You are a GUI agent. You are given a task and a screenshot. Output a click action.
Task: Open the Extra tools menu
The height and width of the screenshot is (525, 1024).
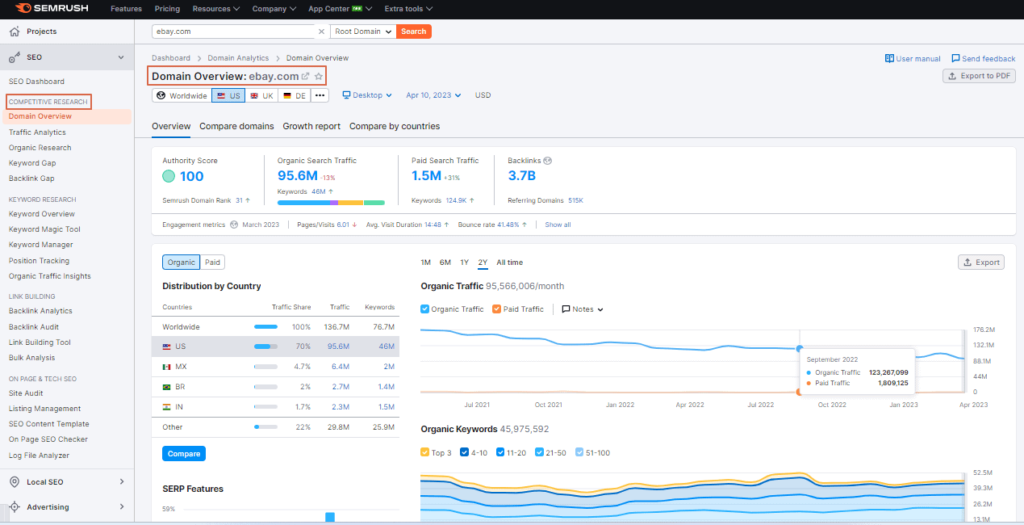coord(408,9)
